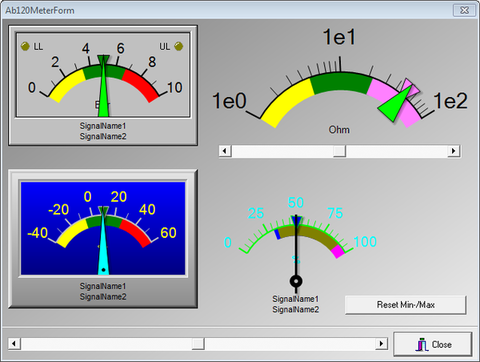The width and height of the screenshot is (480, 362).
Task: Click the Close button with door icon
Action: click(x=433, y=344)
